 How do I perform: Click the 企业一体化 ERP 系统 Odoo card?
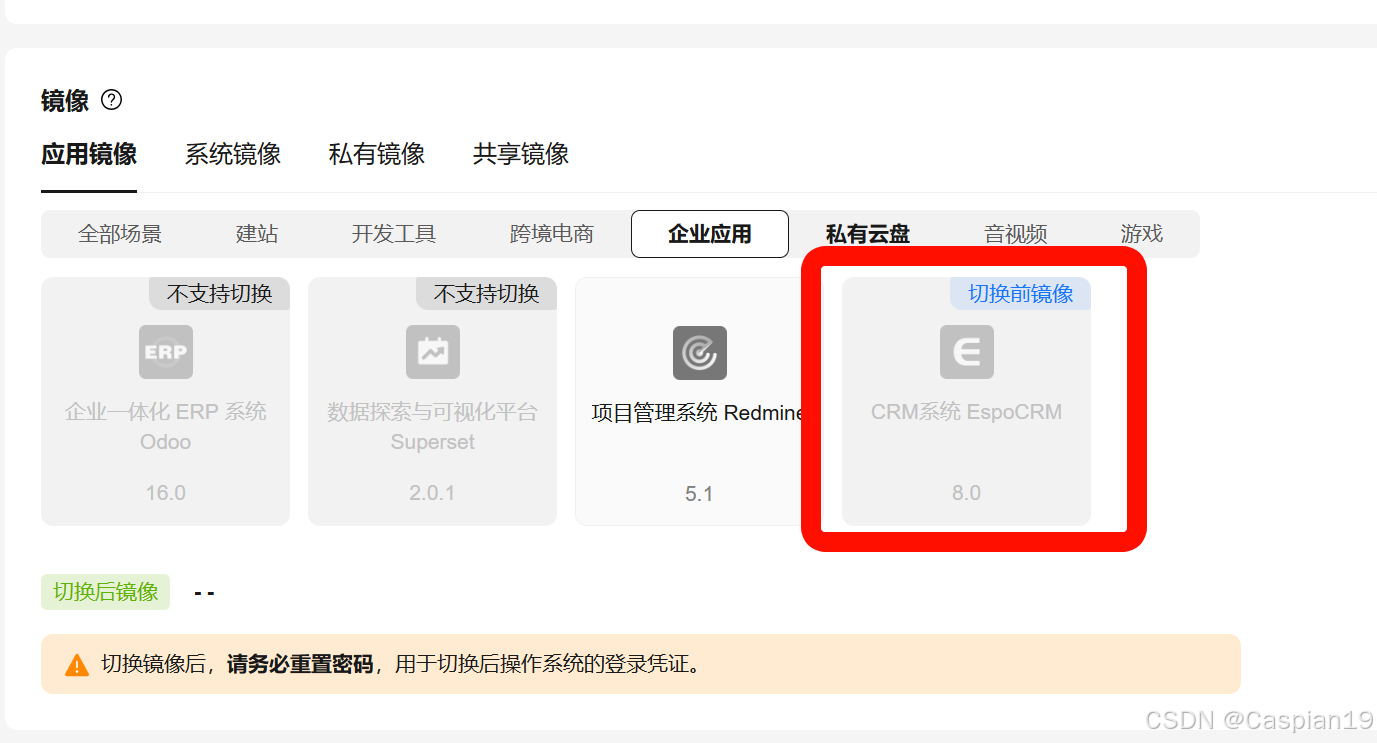165,401
